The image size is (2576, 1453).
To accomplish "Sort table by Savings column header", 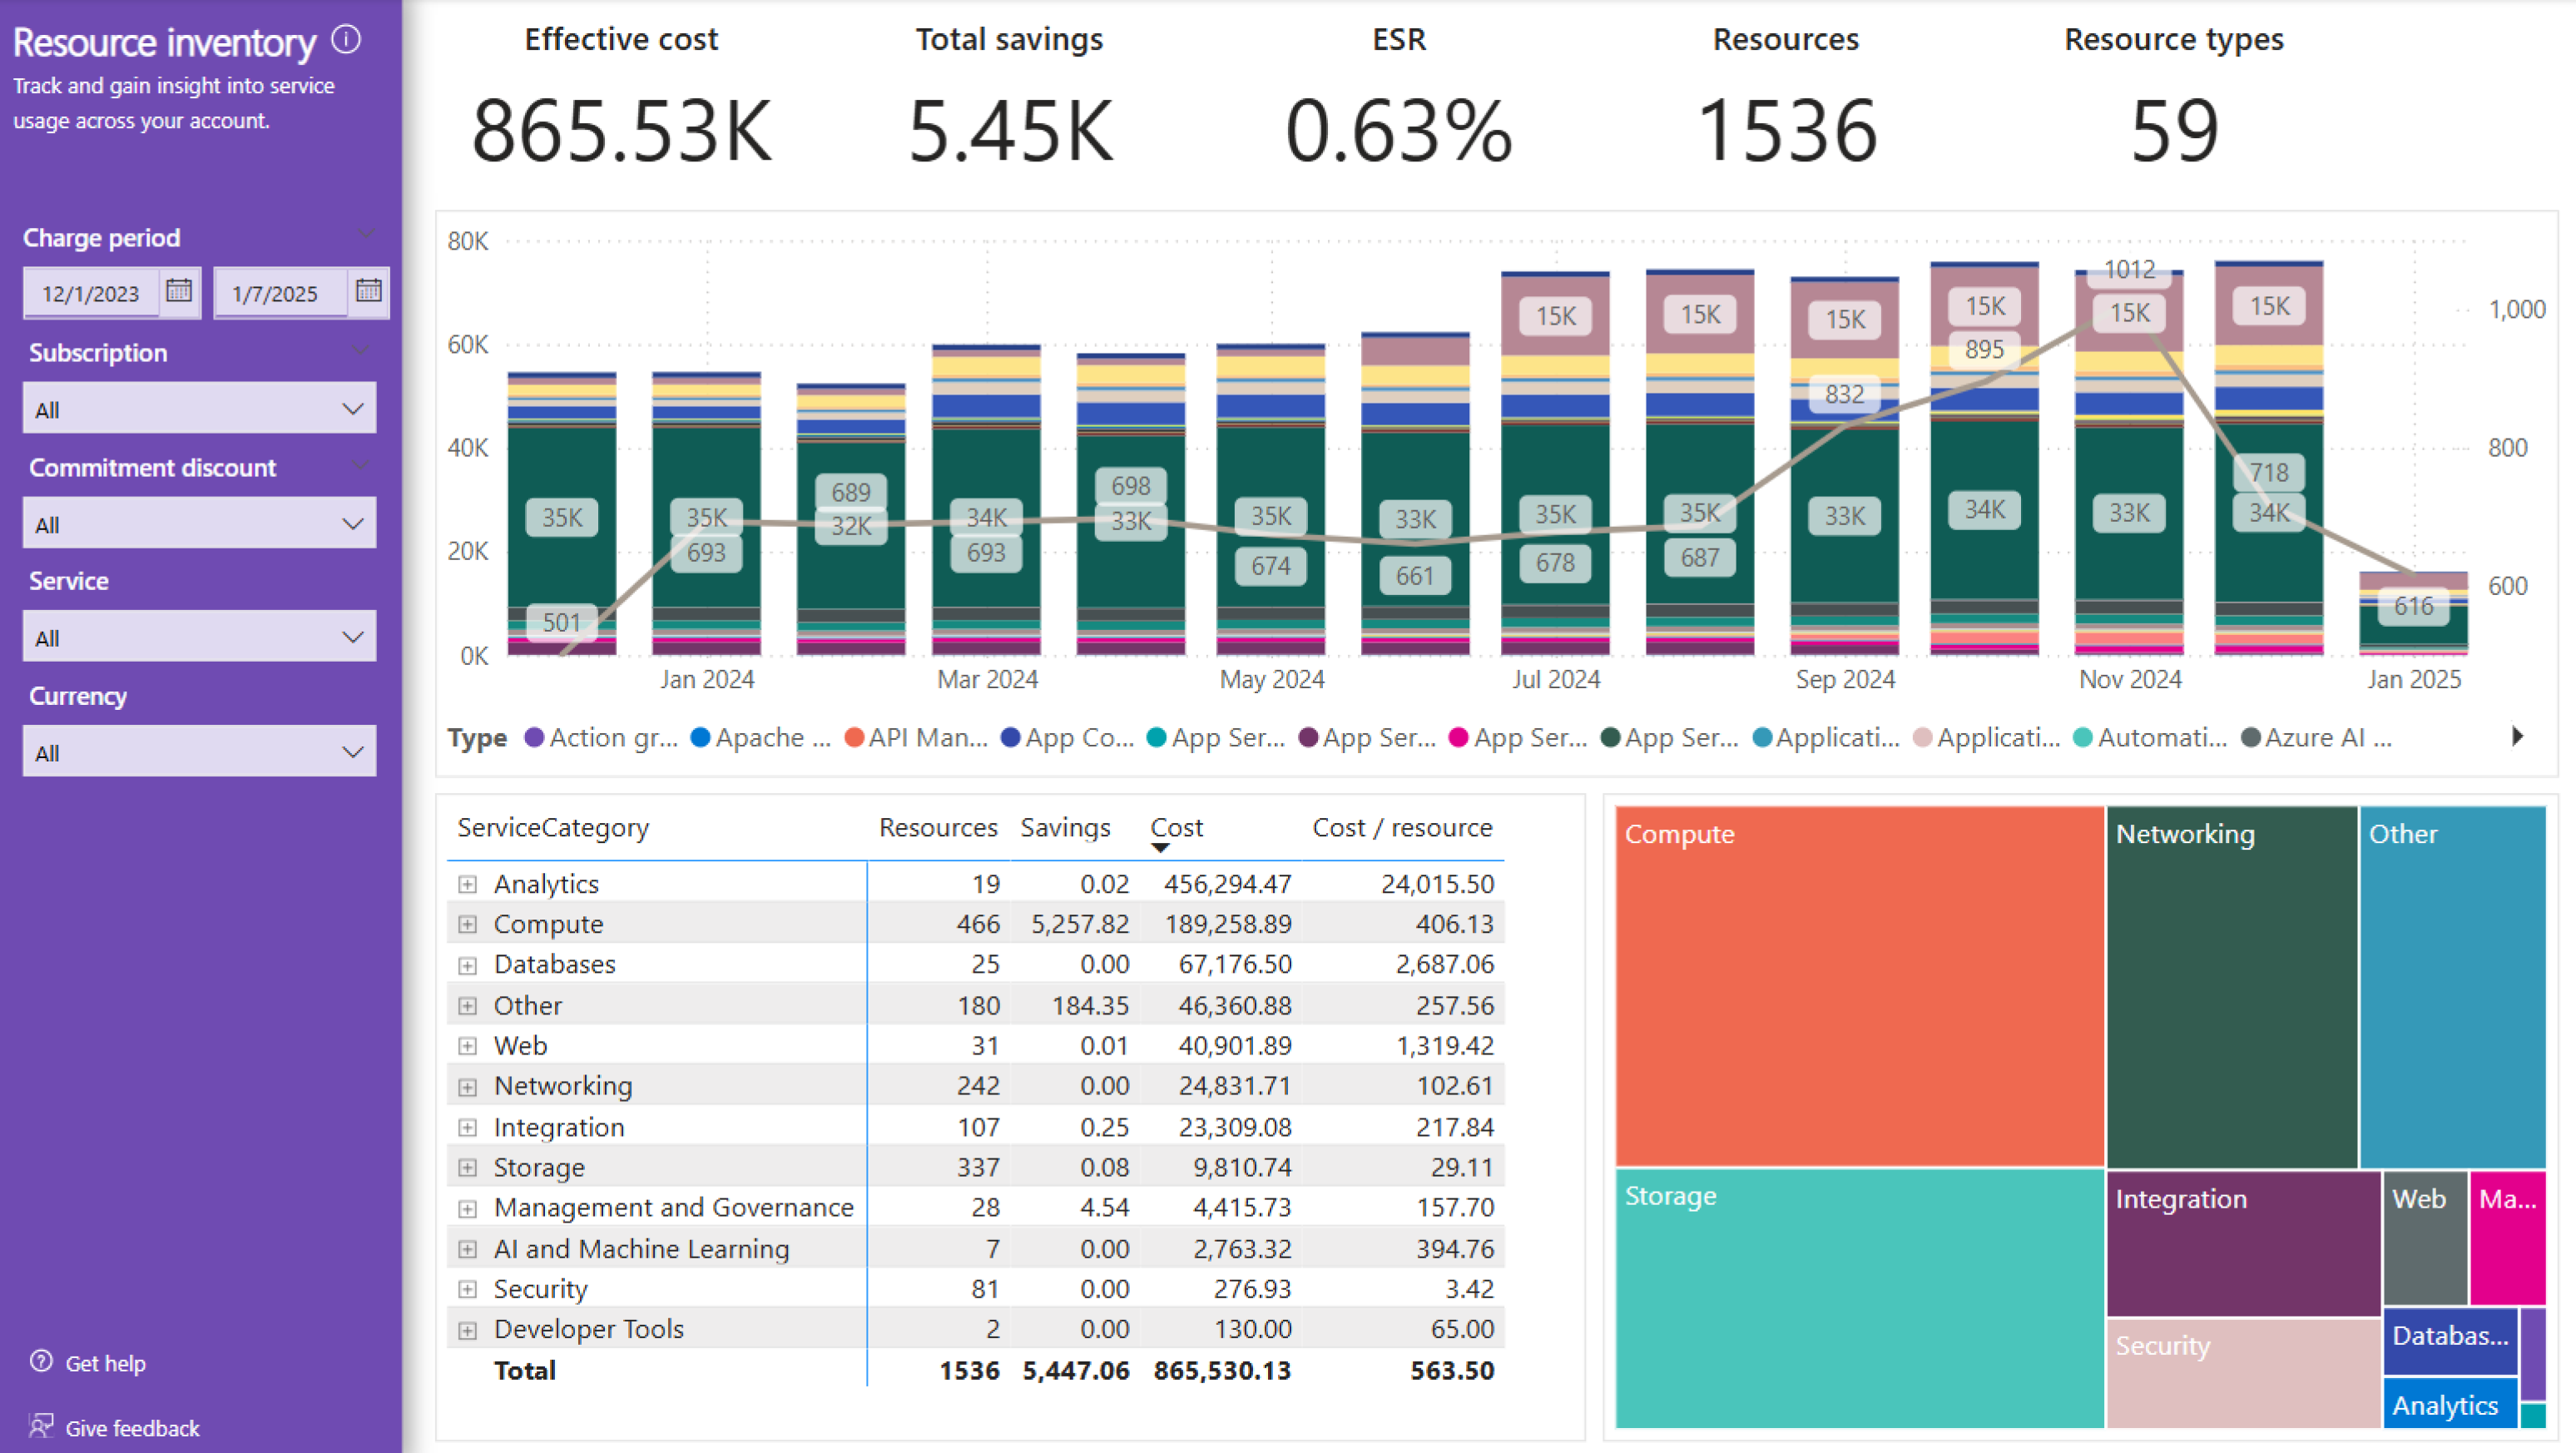I will 1064,827.
